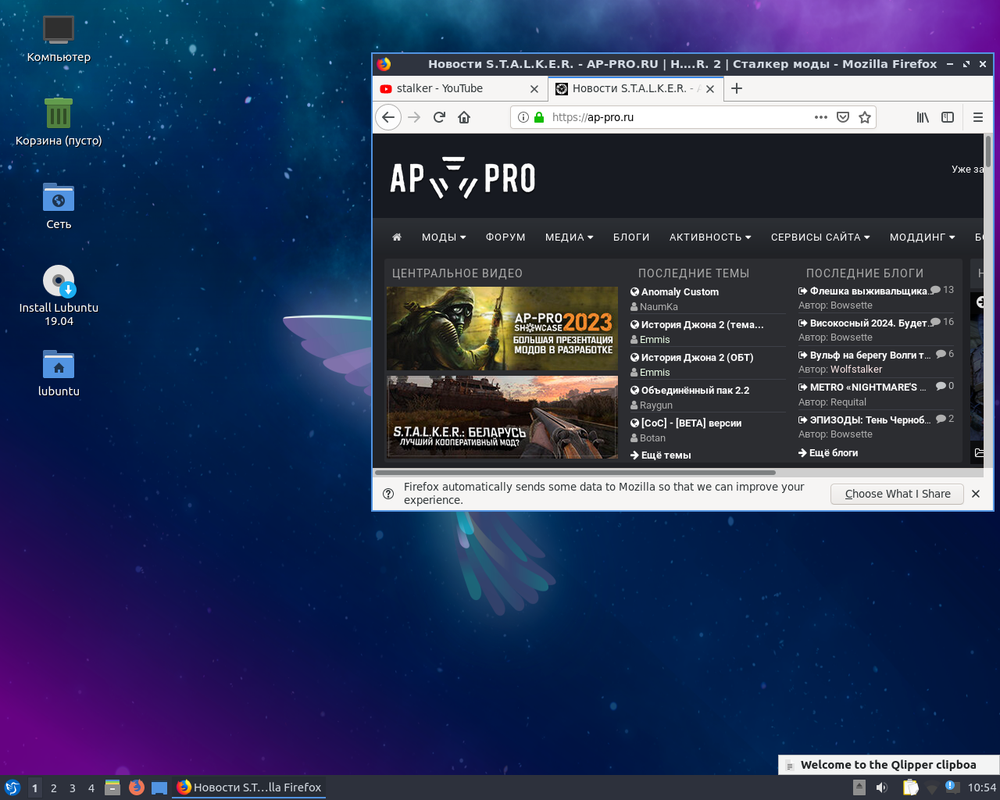Expand the АКТИВНОСТЬ dropdown menu

[x=710, y=237]
